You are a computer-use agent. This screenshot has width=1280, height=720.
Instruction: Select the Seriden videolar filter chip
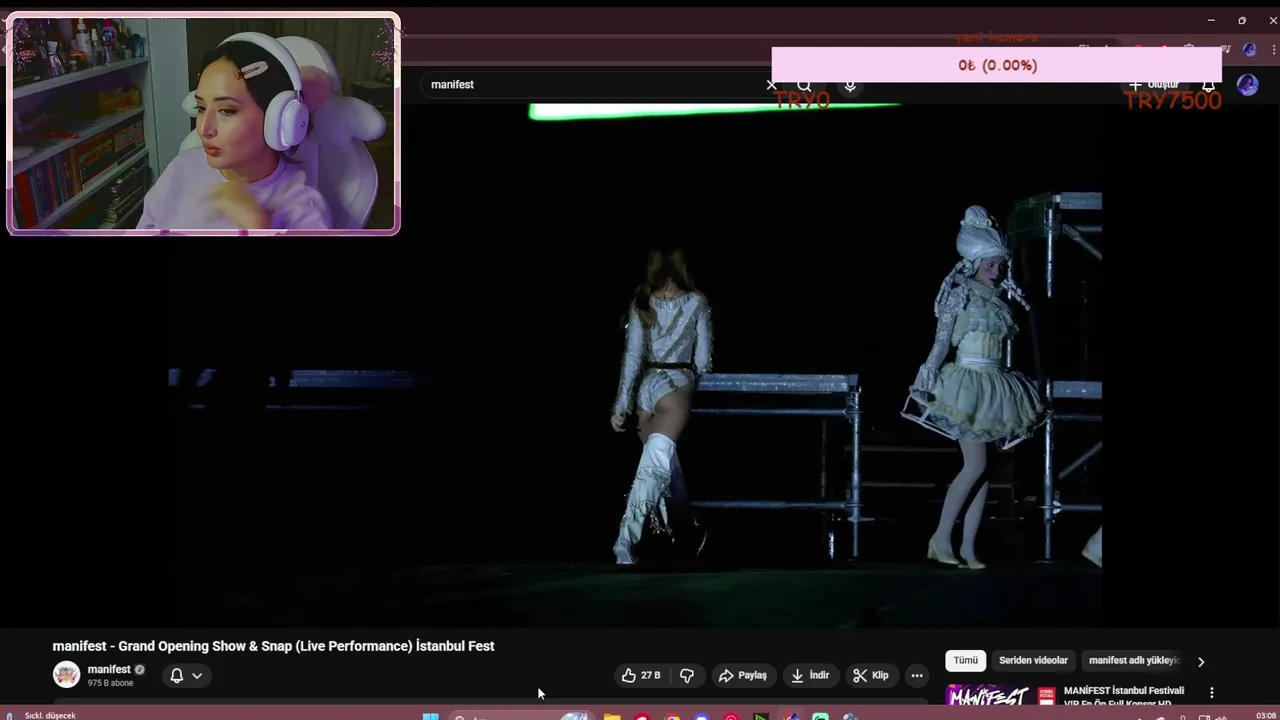pos(1033,660)
